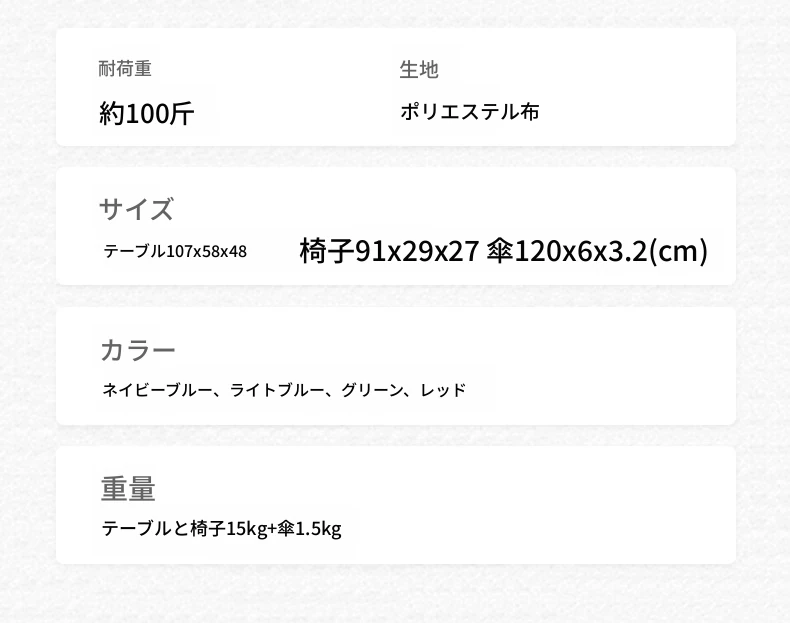Select the 約100斤 load capacity value
The image size is (790, 623).
pos(147,113)
